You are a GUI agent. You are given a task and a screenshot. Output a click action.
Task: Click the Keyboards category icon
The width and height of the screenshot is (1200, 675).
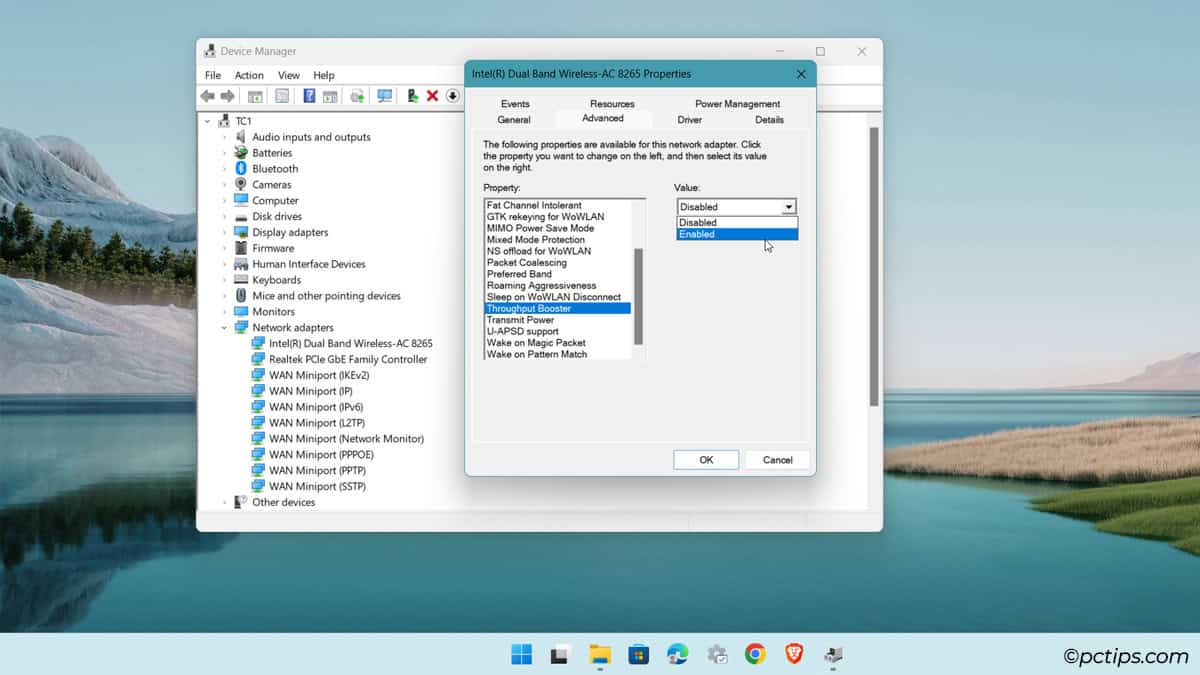pos(241,280)
